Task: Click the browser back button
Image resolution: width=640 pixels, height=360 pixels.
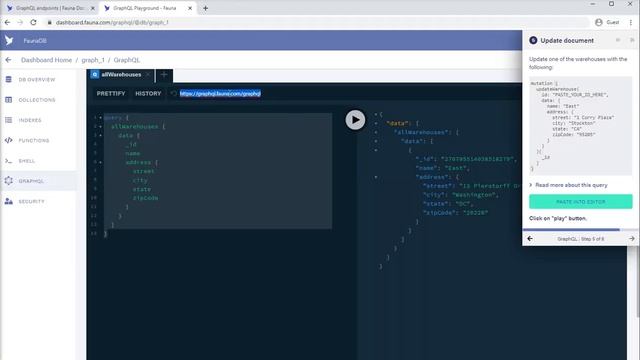Action: (x=7, y=22)
